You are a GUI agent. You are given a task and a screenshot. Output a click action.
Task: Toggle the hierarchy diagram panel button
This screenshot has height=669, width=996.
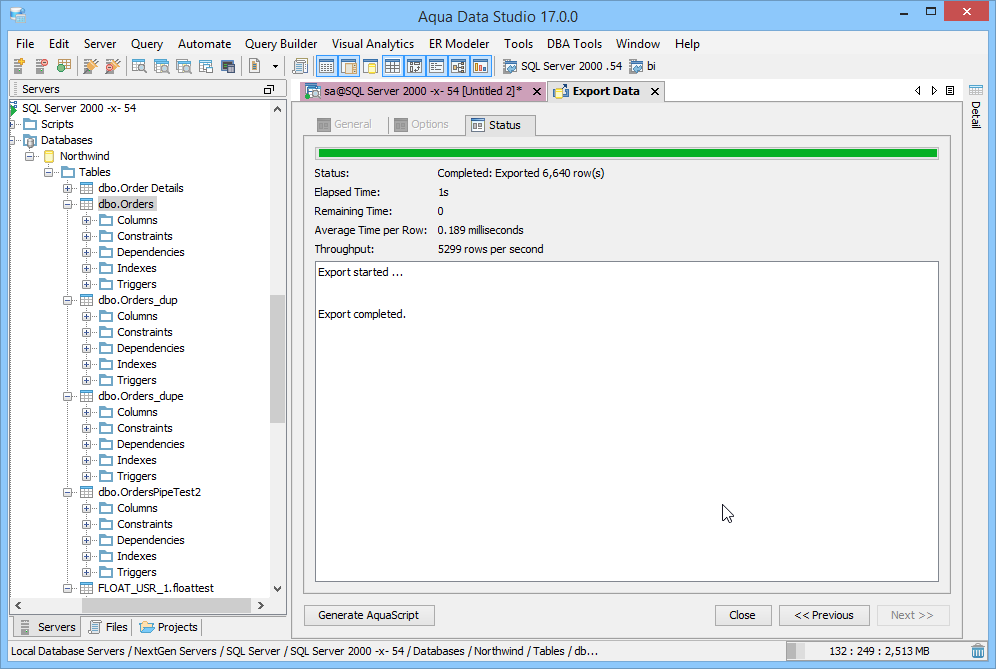(459, 66)
